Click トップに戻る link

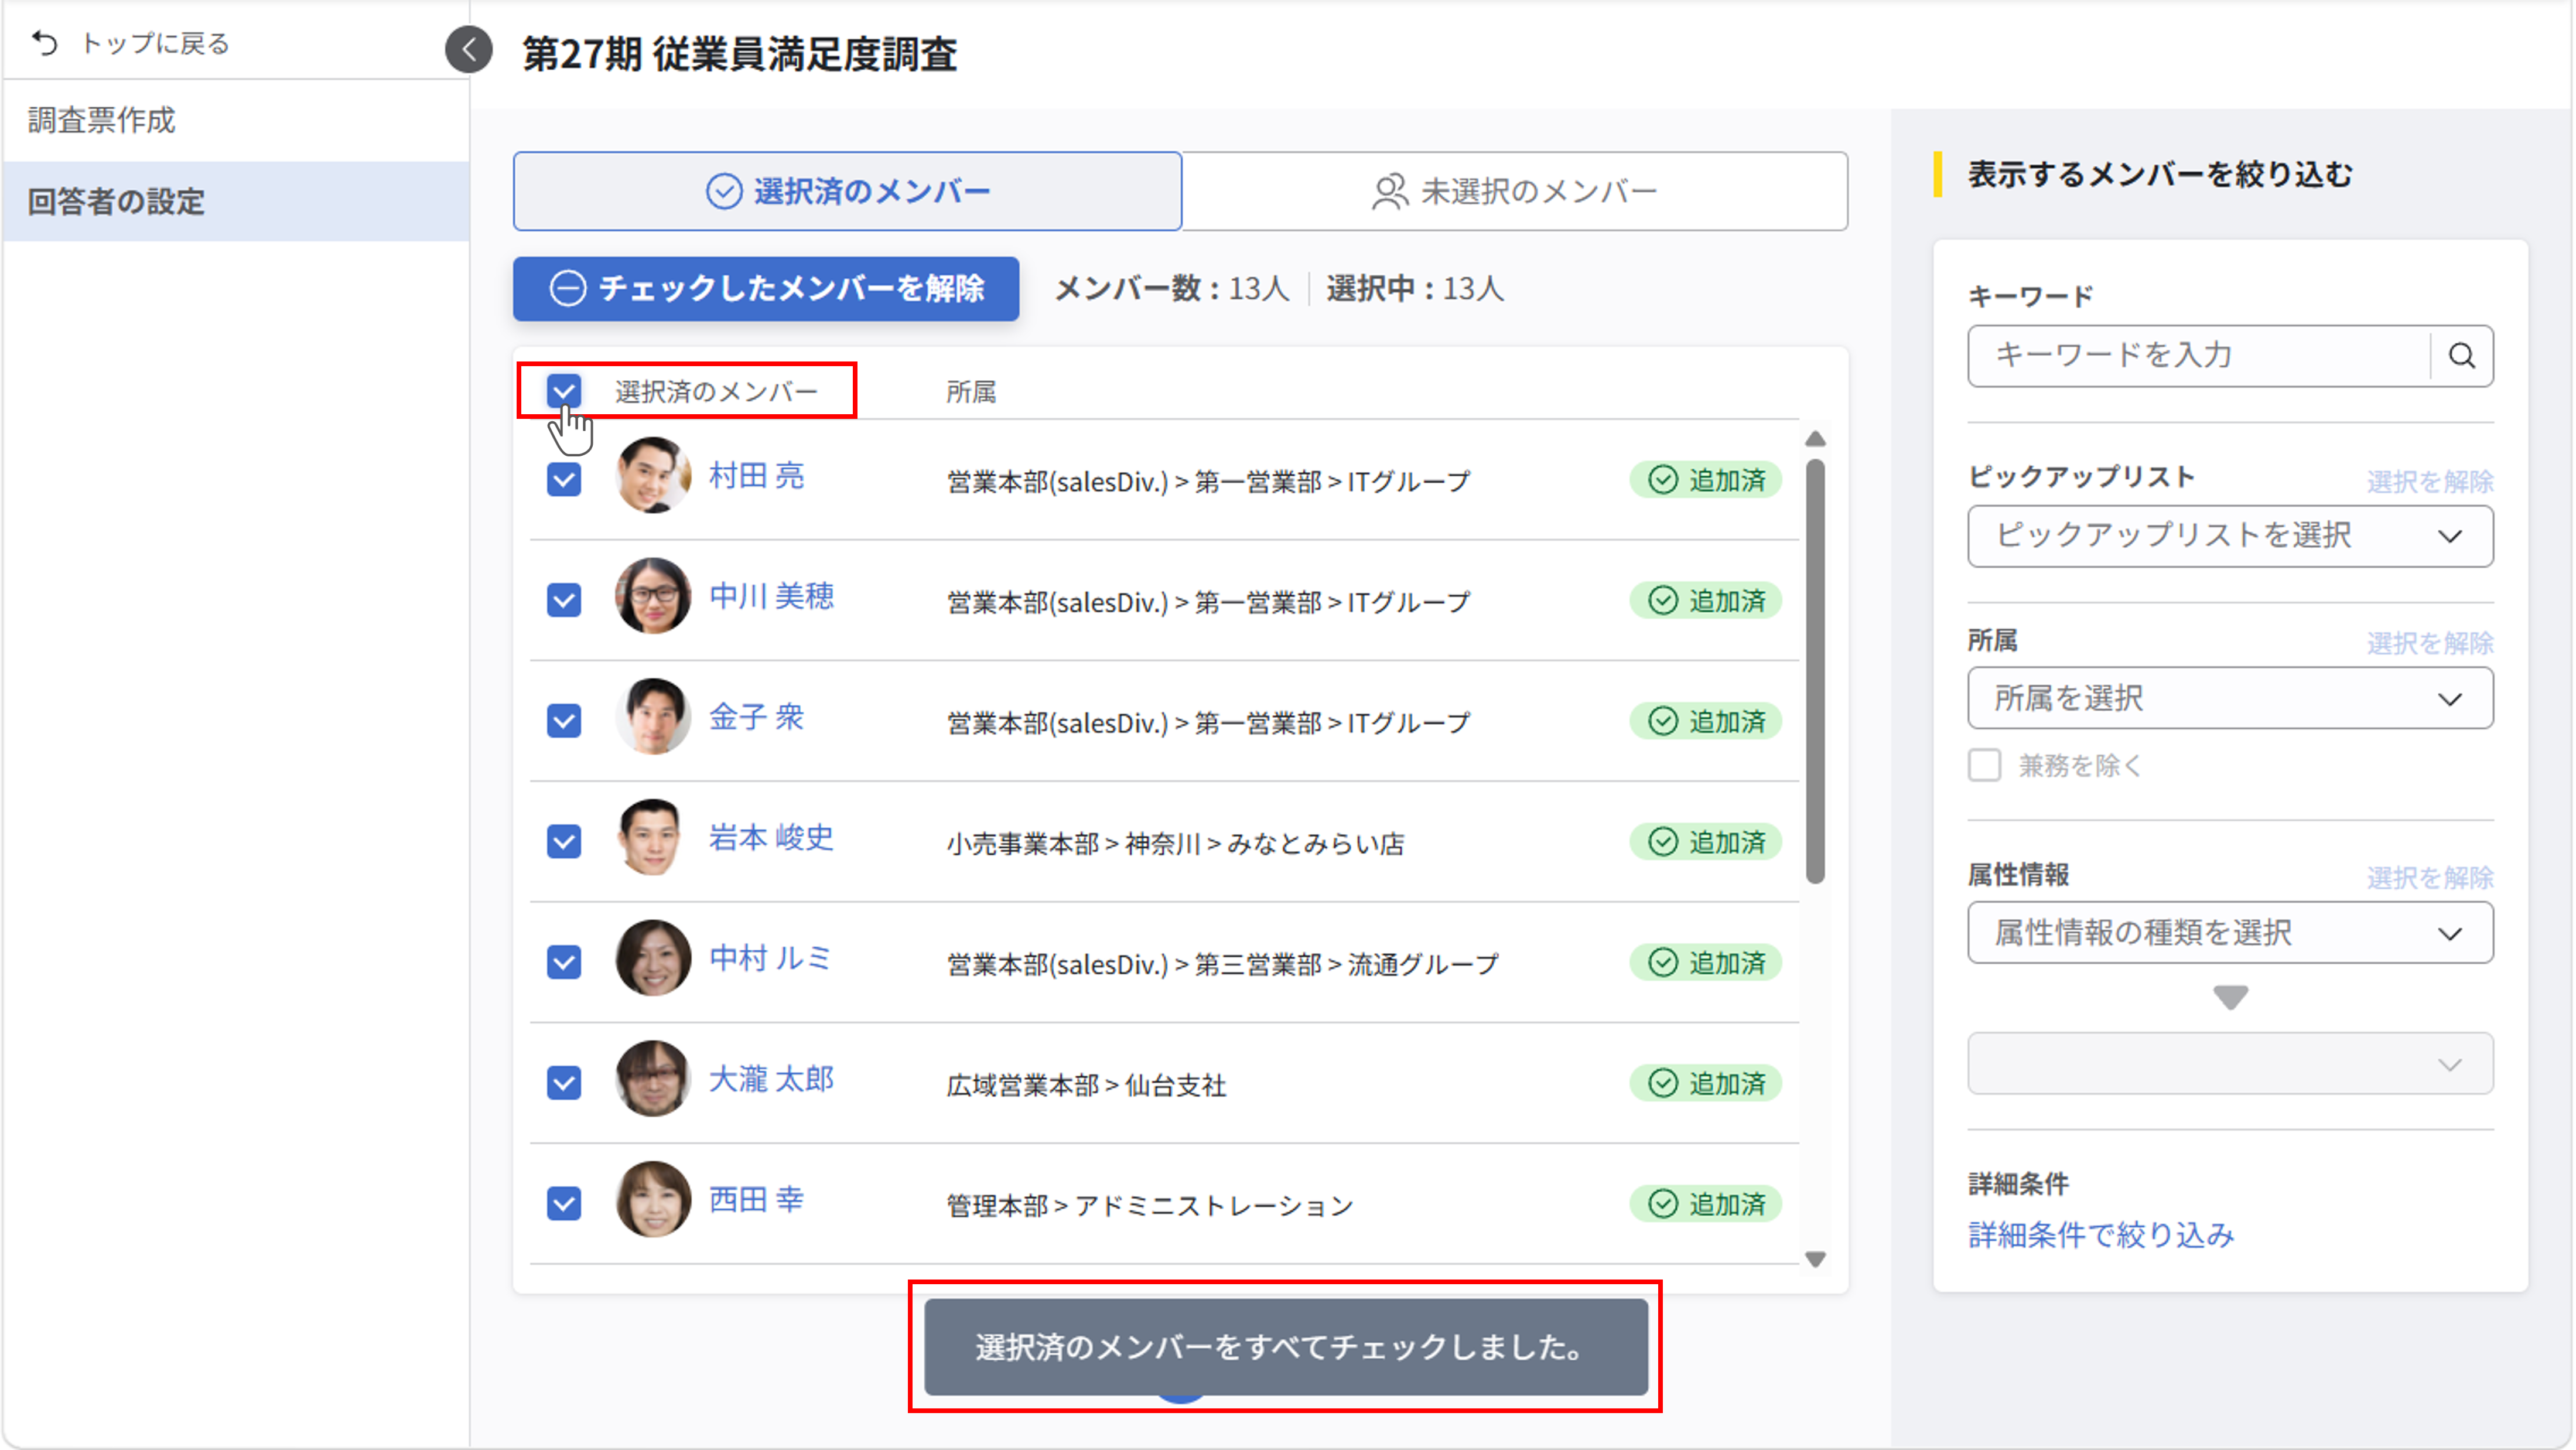[155, 43]
